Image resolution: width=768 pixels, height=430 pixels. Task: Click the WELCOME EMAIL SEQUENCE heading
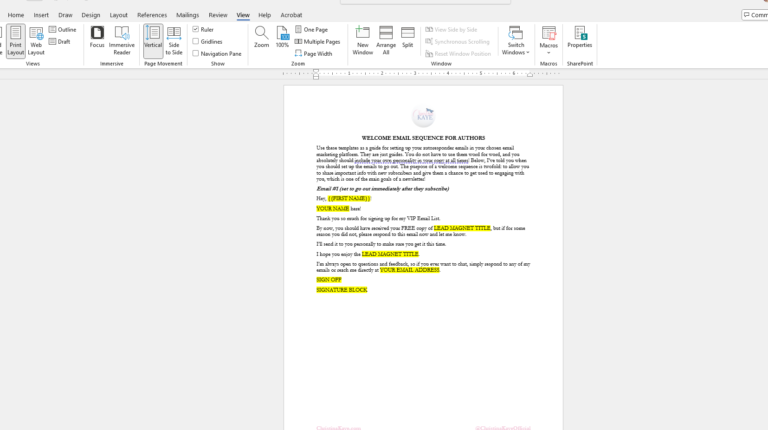click(x=423, y=138)
